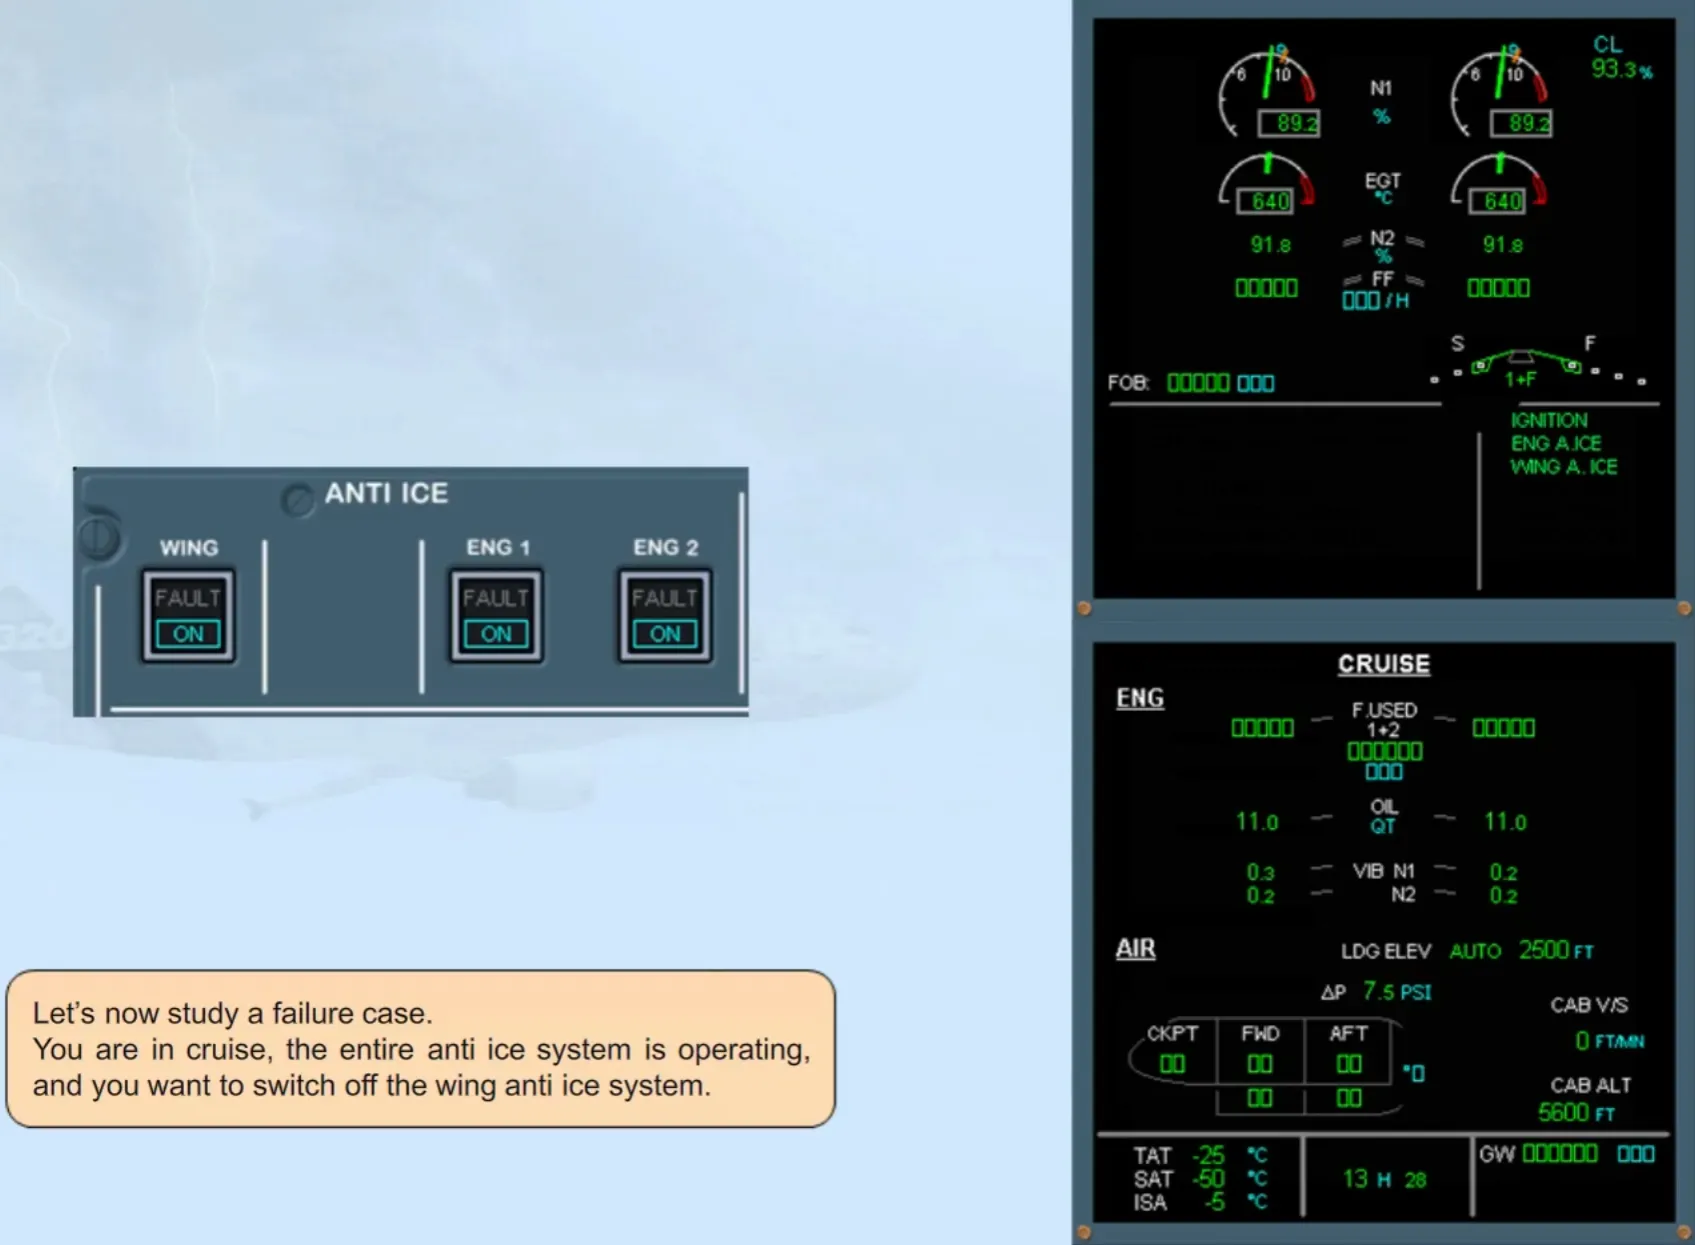Toggle the WING anti ice pushbutton
The image size is (1695, 1245).
point(188,616)
